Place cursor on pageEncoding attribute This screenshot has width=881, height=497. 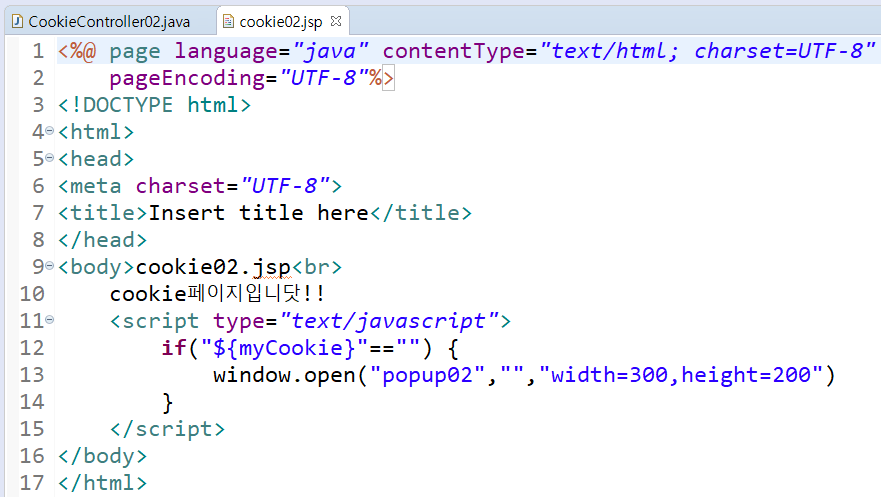[187, 78]
